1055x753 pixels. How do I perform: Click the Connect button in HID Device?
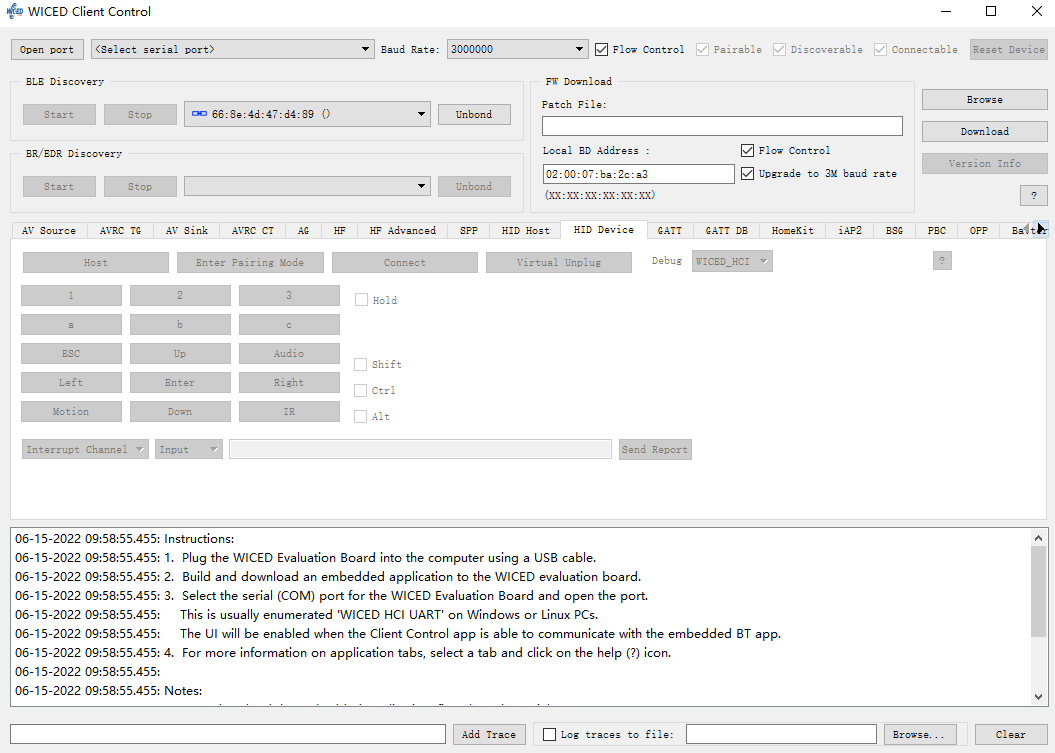(x=404, y=262)
